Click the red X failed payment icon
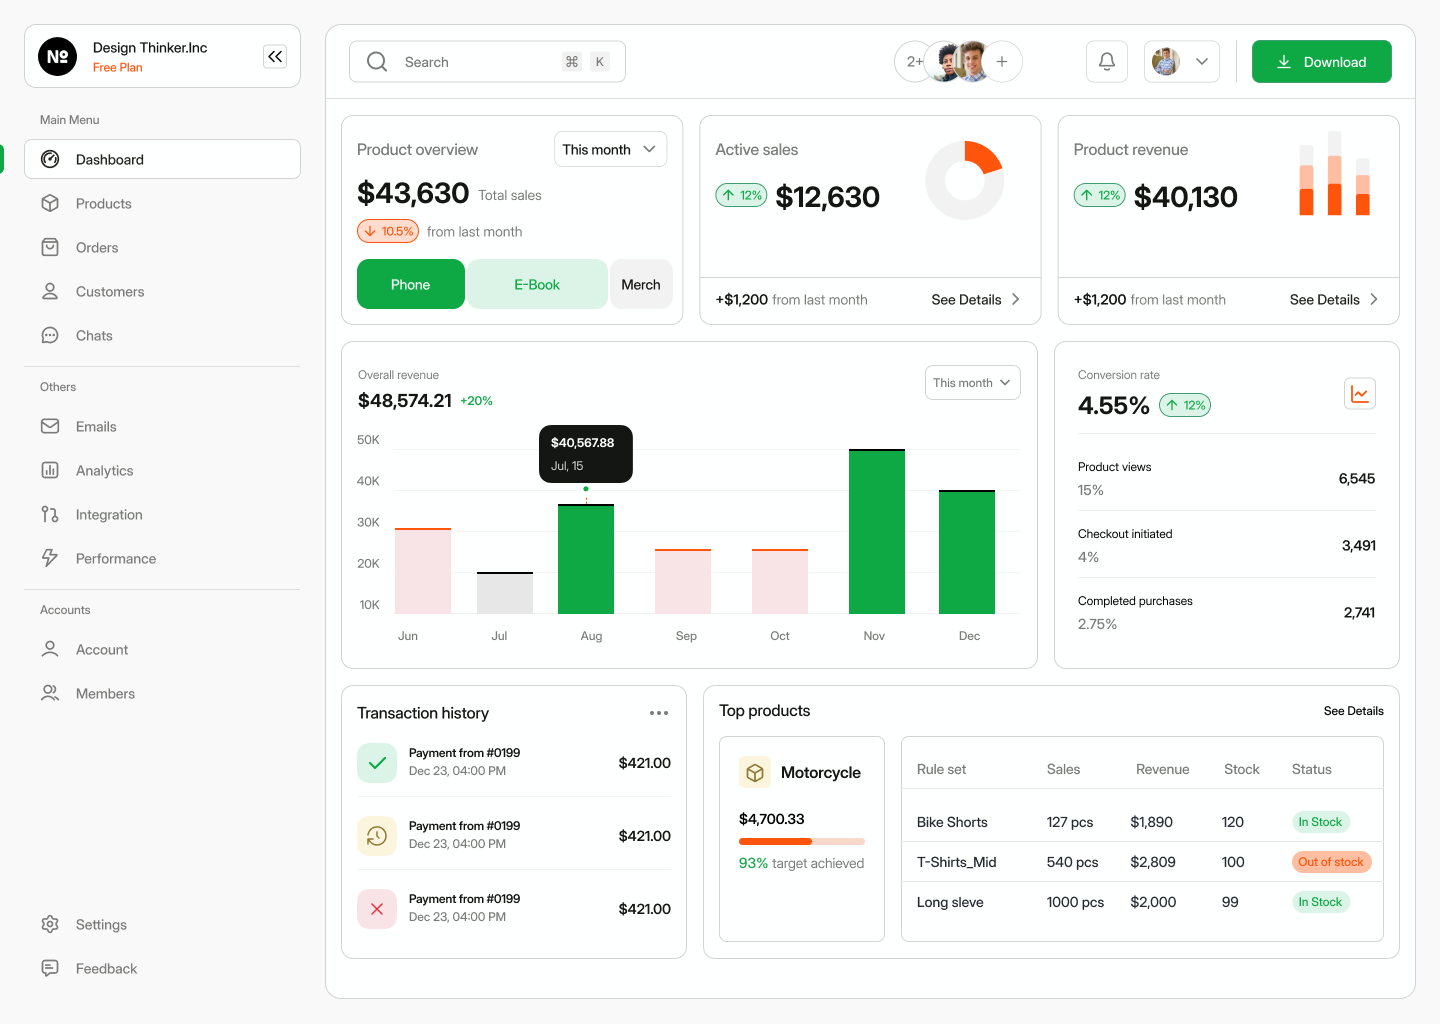The height and width of the screenshot is (1024, 1440). 377,909
